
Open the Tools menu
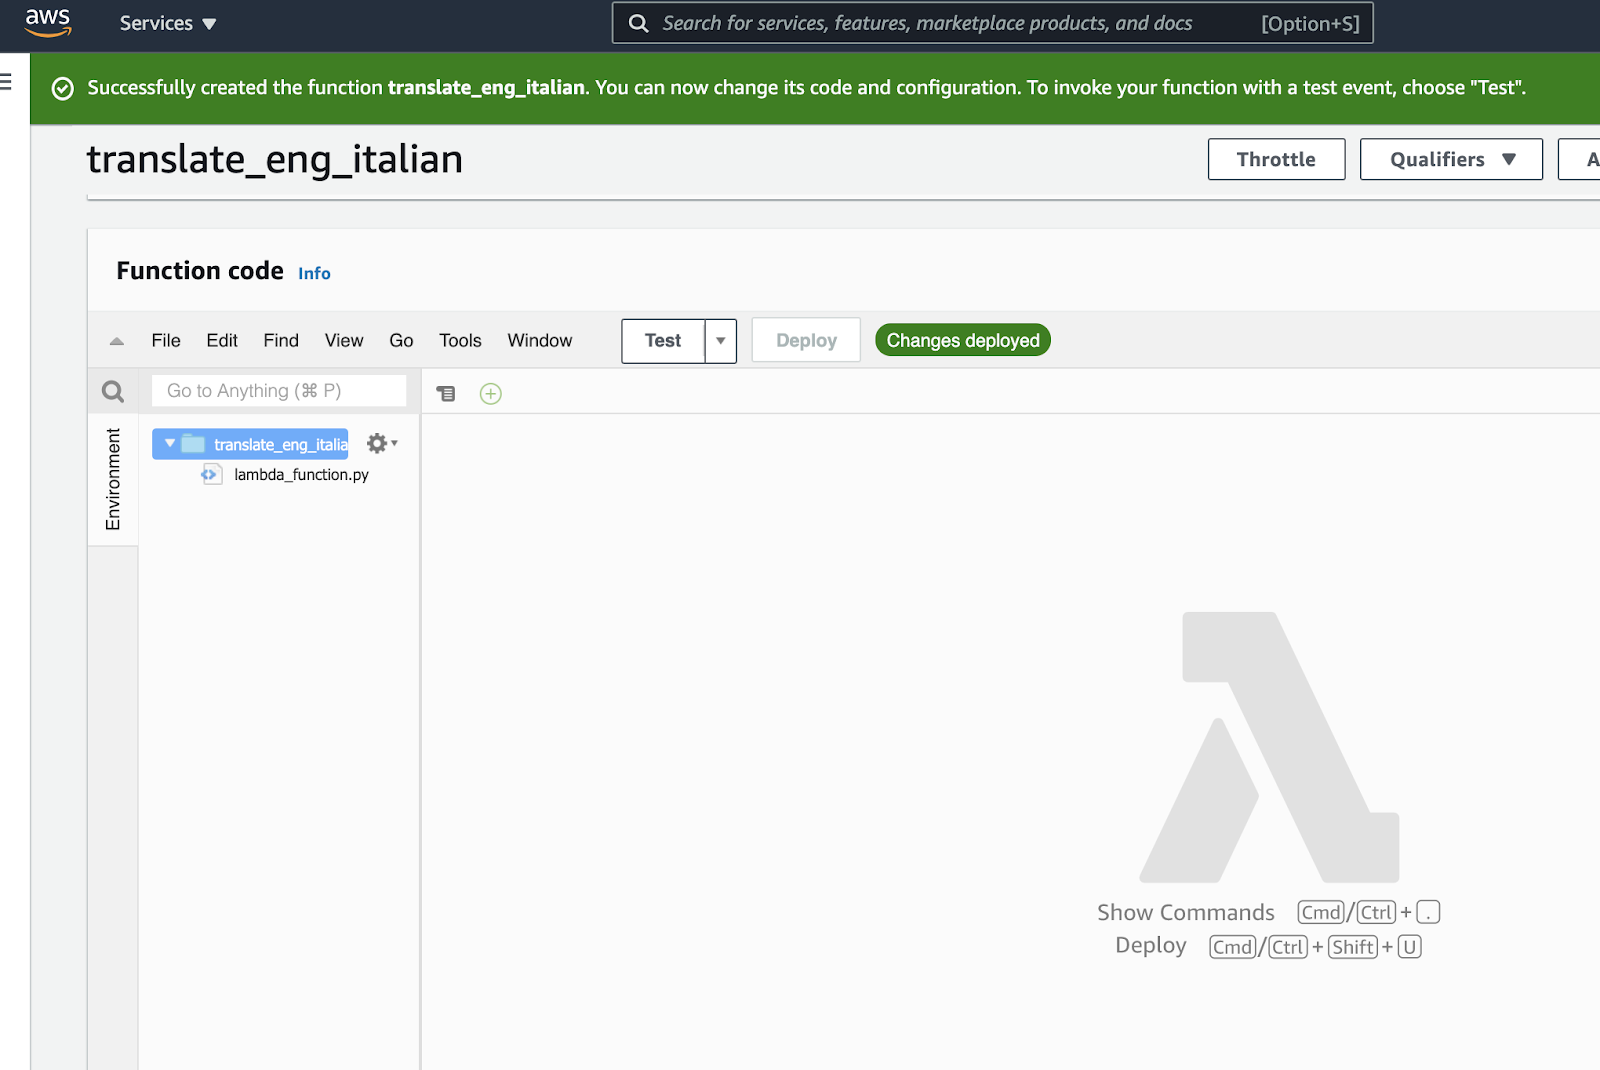[x=460, y=341]
